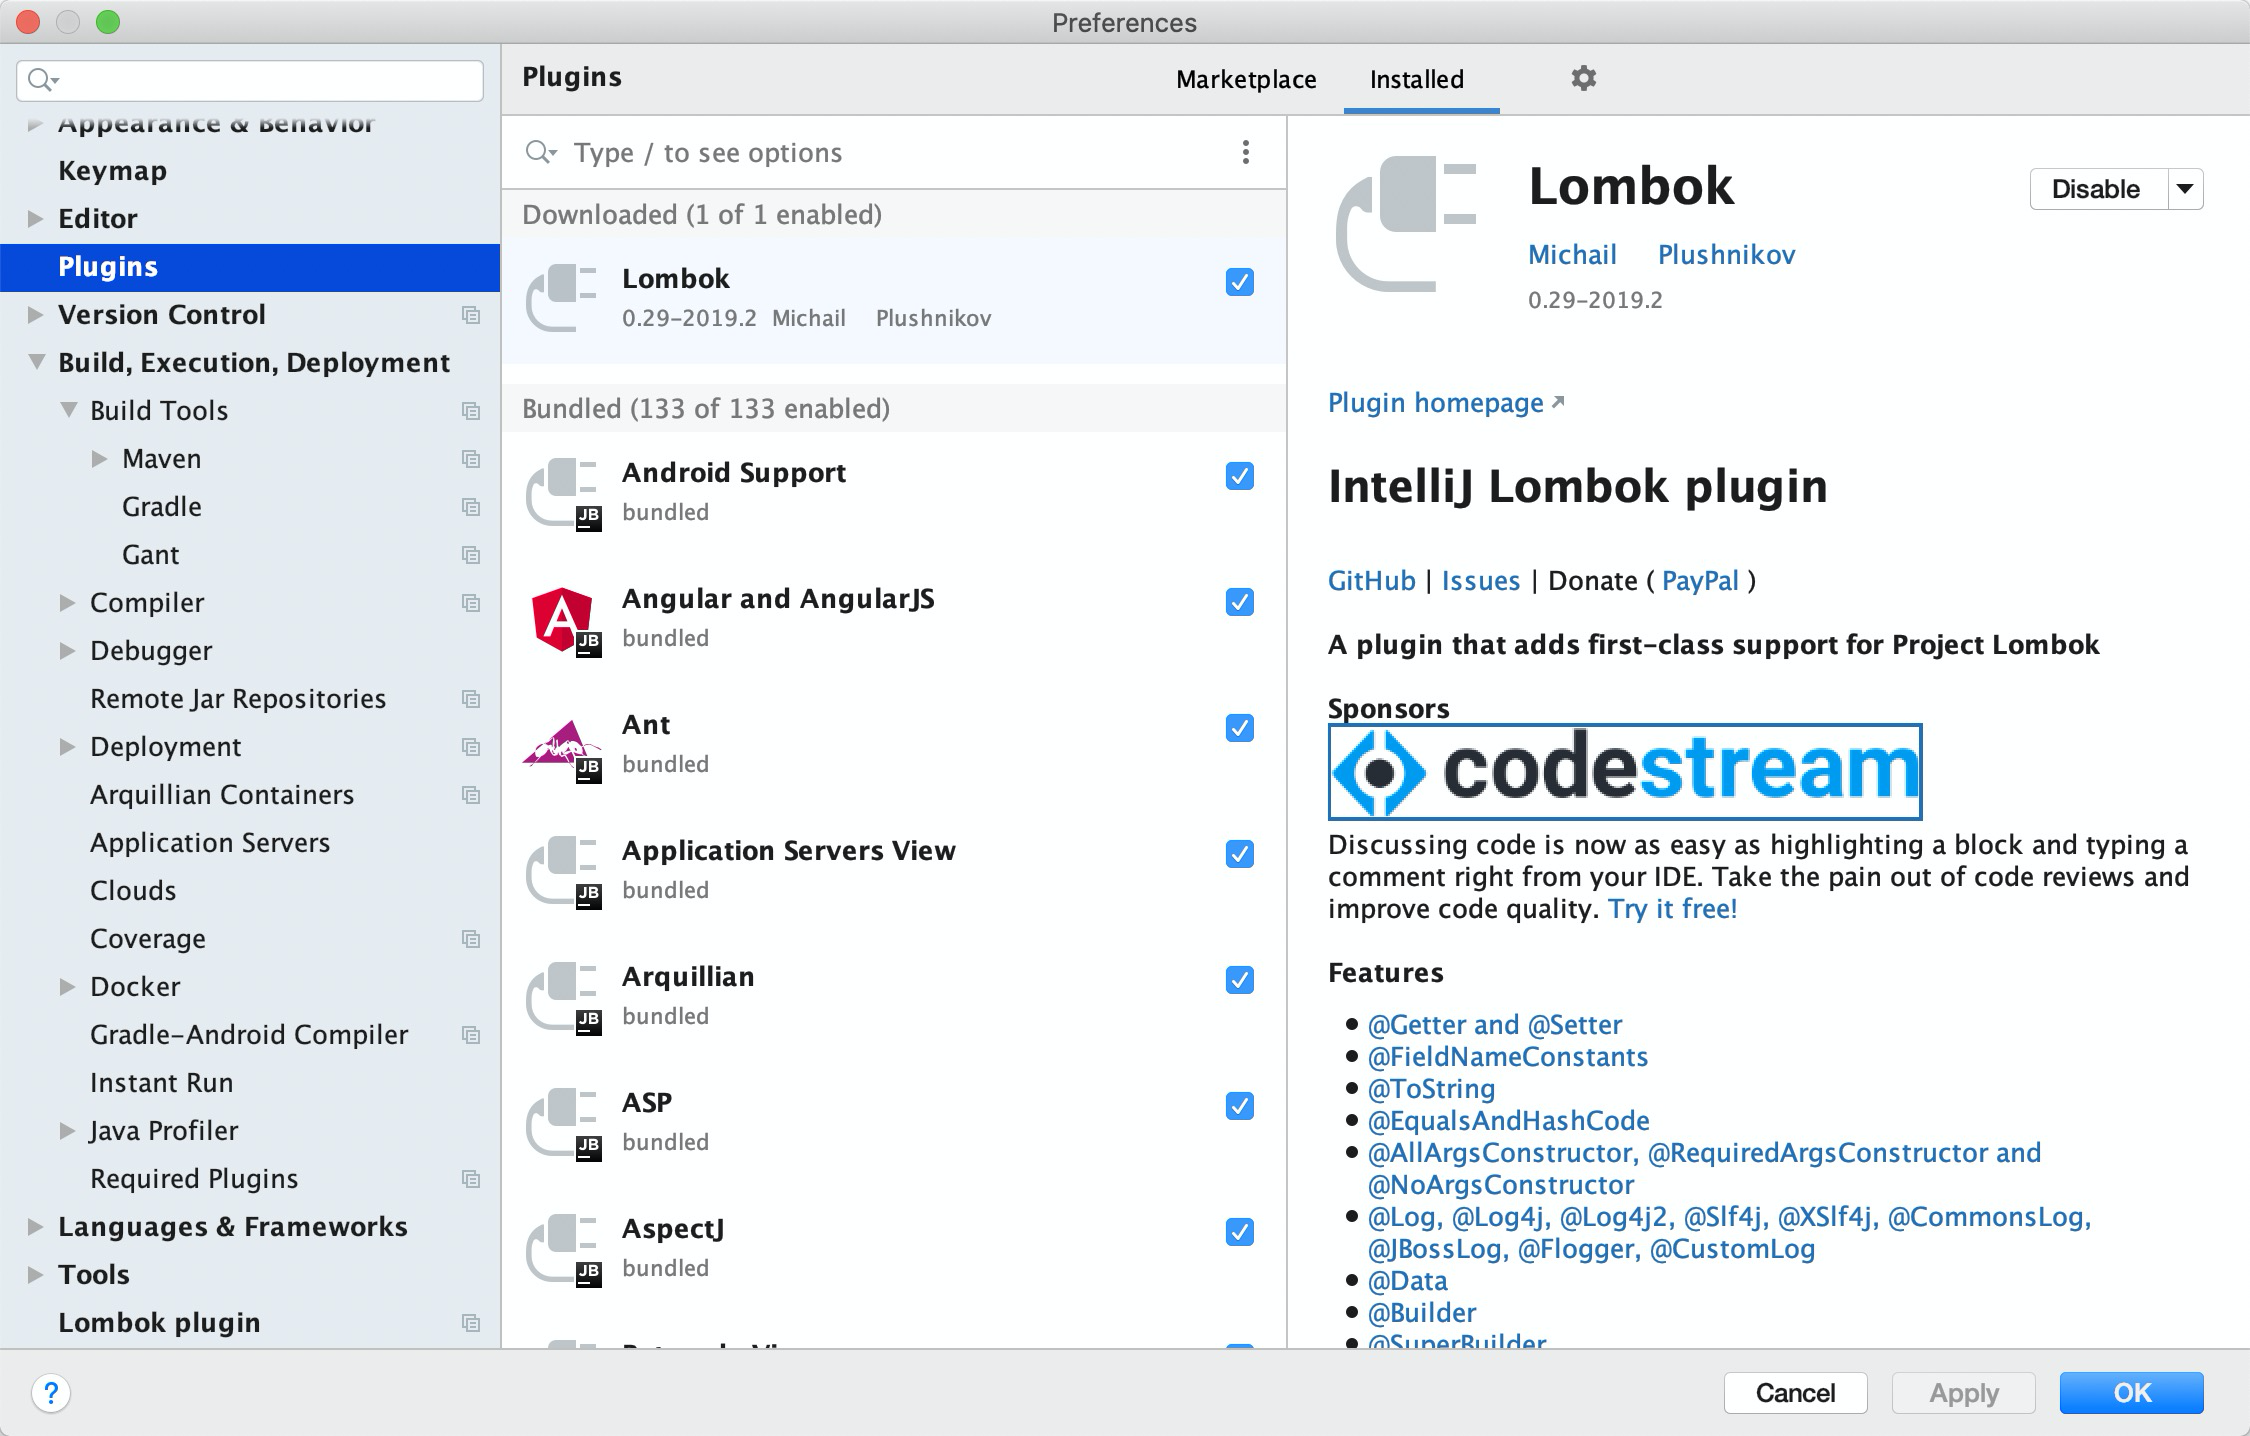
Task: Open the GitHub link
Action: click(x=1371, y=581)
